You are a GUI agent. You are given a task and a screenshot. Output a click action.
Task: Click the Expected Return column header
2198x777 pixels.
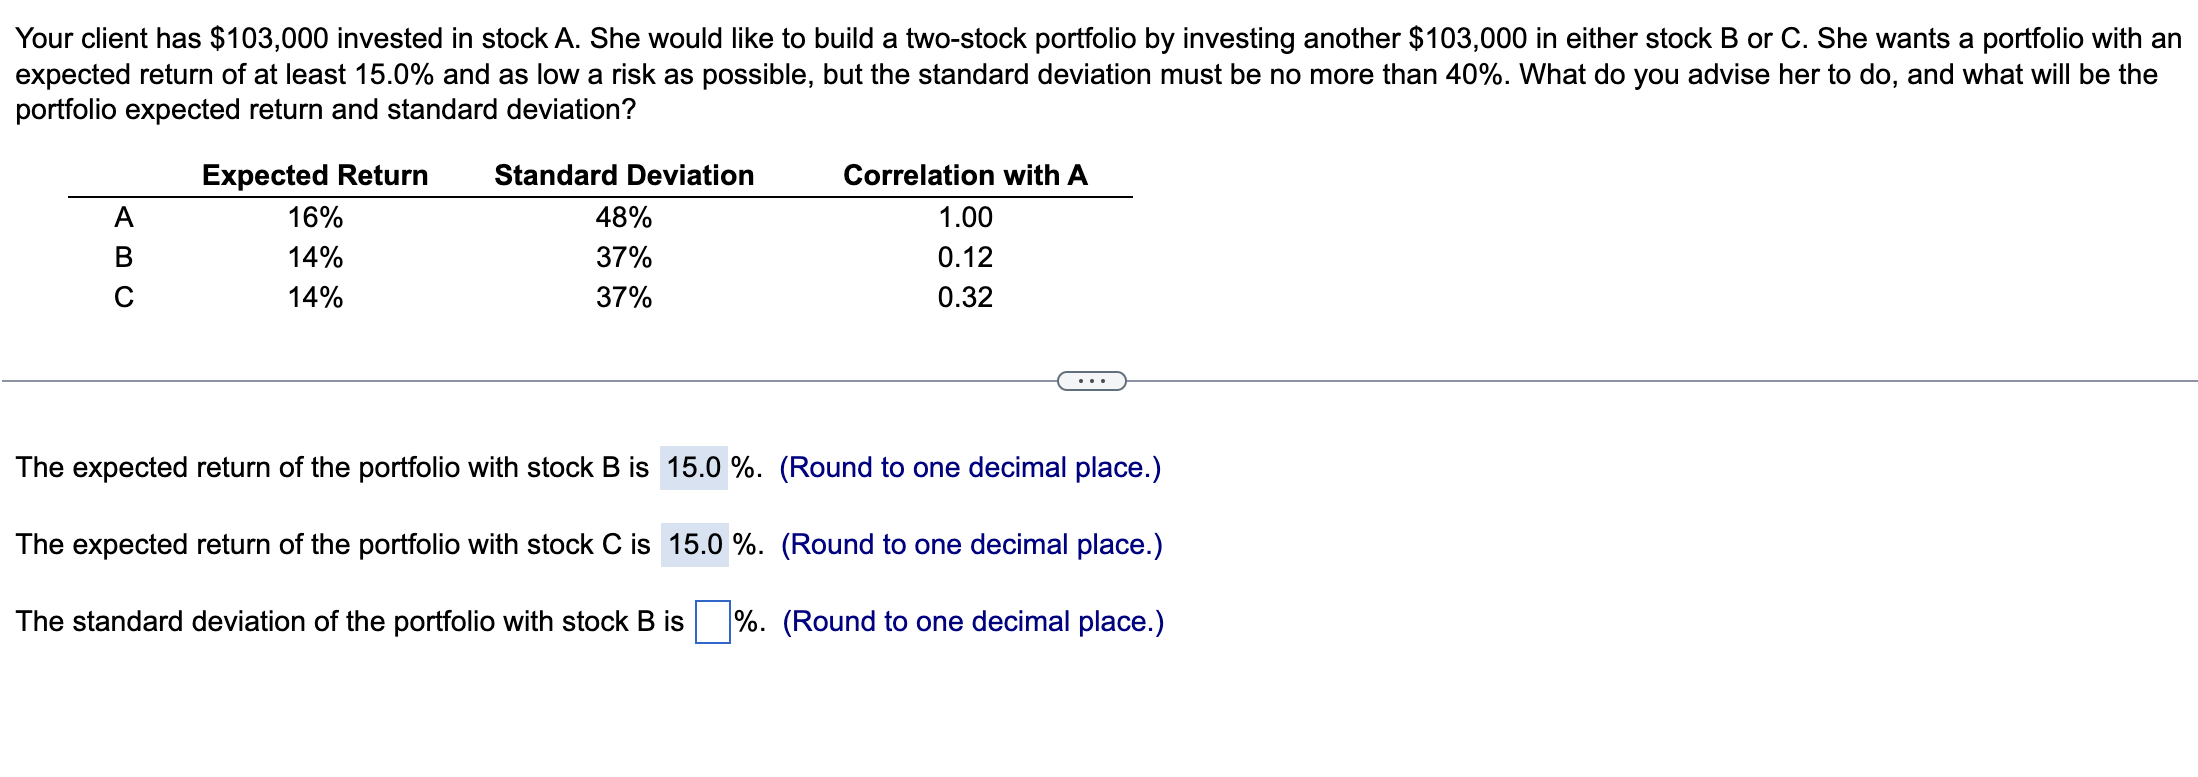coord(315,175)
